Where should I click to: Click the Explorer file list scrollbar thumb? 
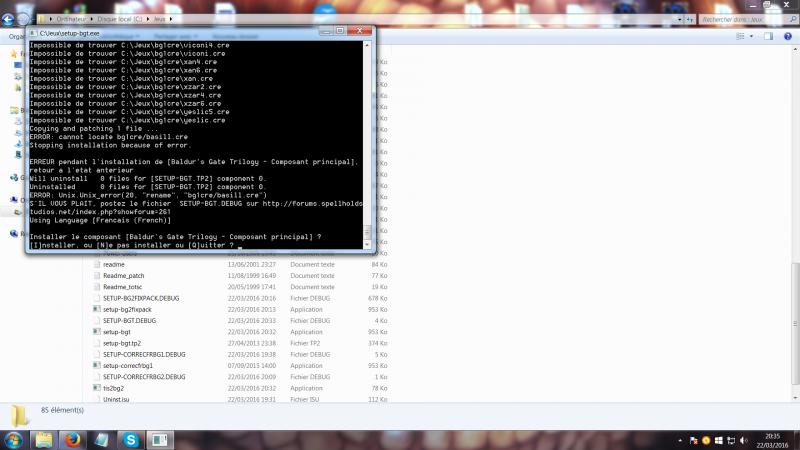point(795,324)
